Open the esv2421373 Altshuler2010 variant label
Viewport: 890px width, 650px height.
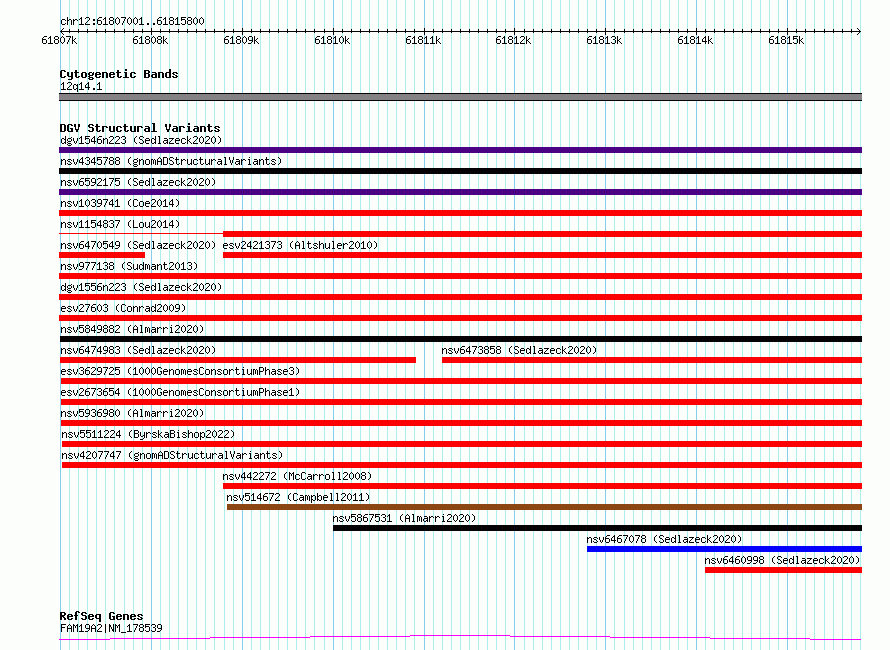[300, 245]
